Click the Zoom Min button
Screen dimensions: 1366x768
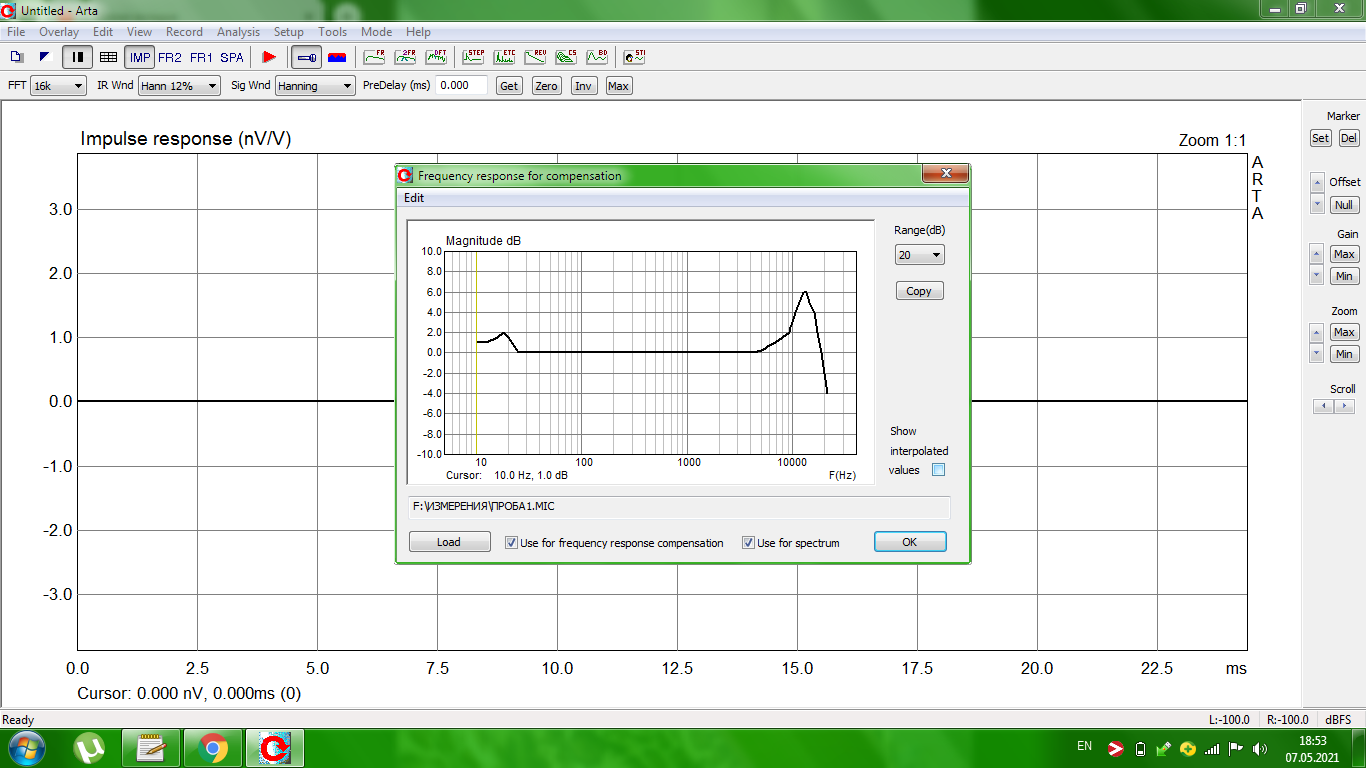click(x=1344, y=354)
